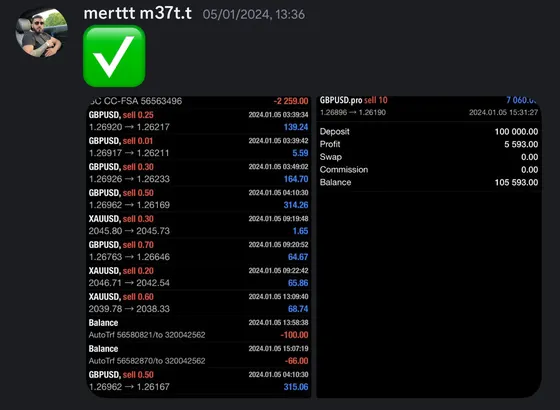
Task: Click the 05/01/2024, 13:36 message timestamp
Action: (254, 14)
